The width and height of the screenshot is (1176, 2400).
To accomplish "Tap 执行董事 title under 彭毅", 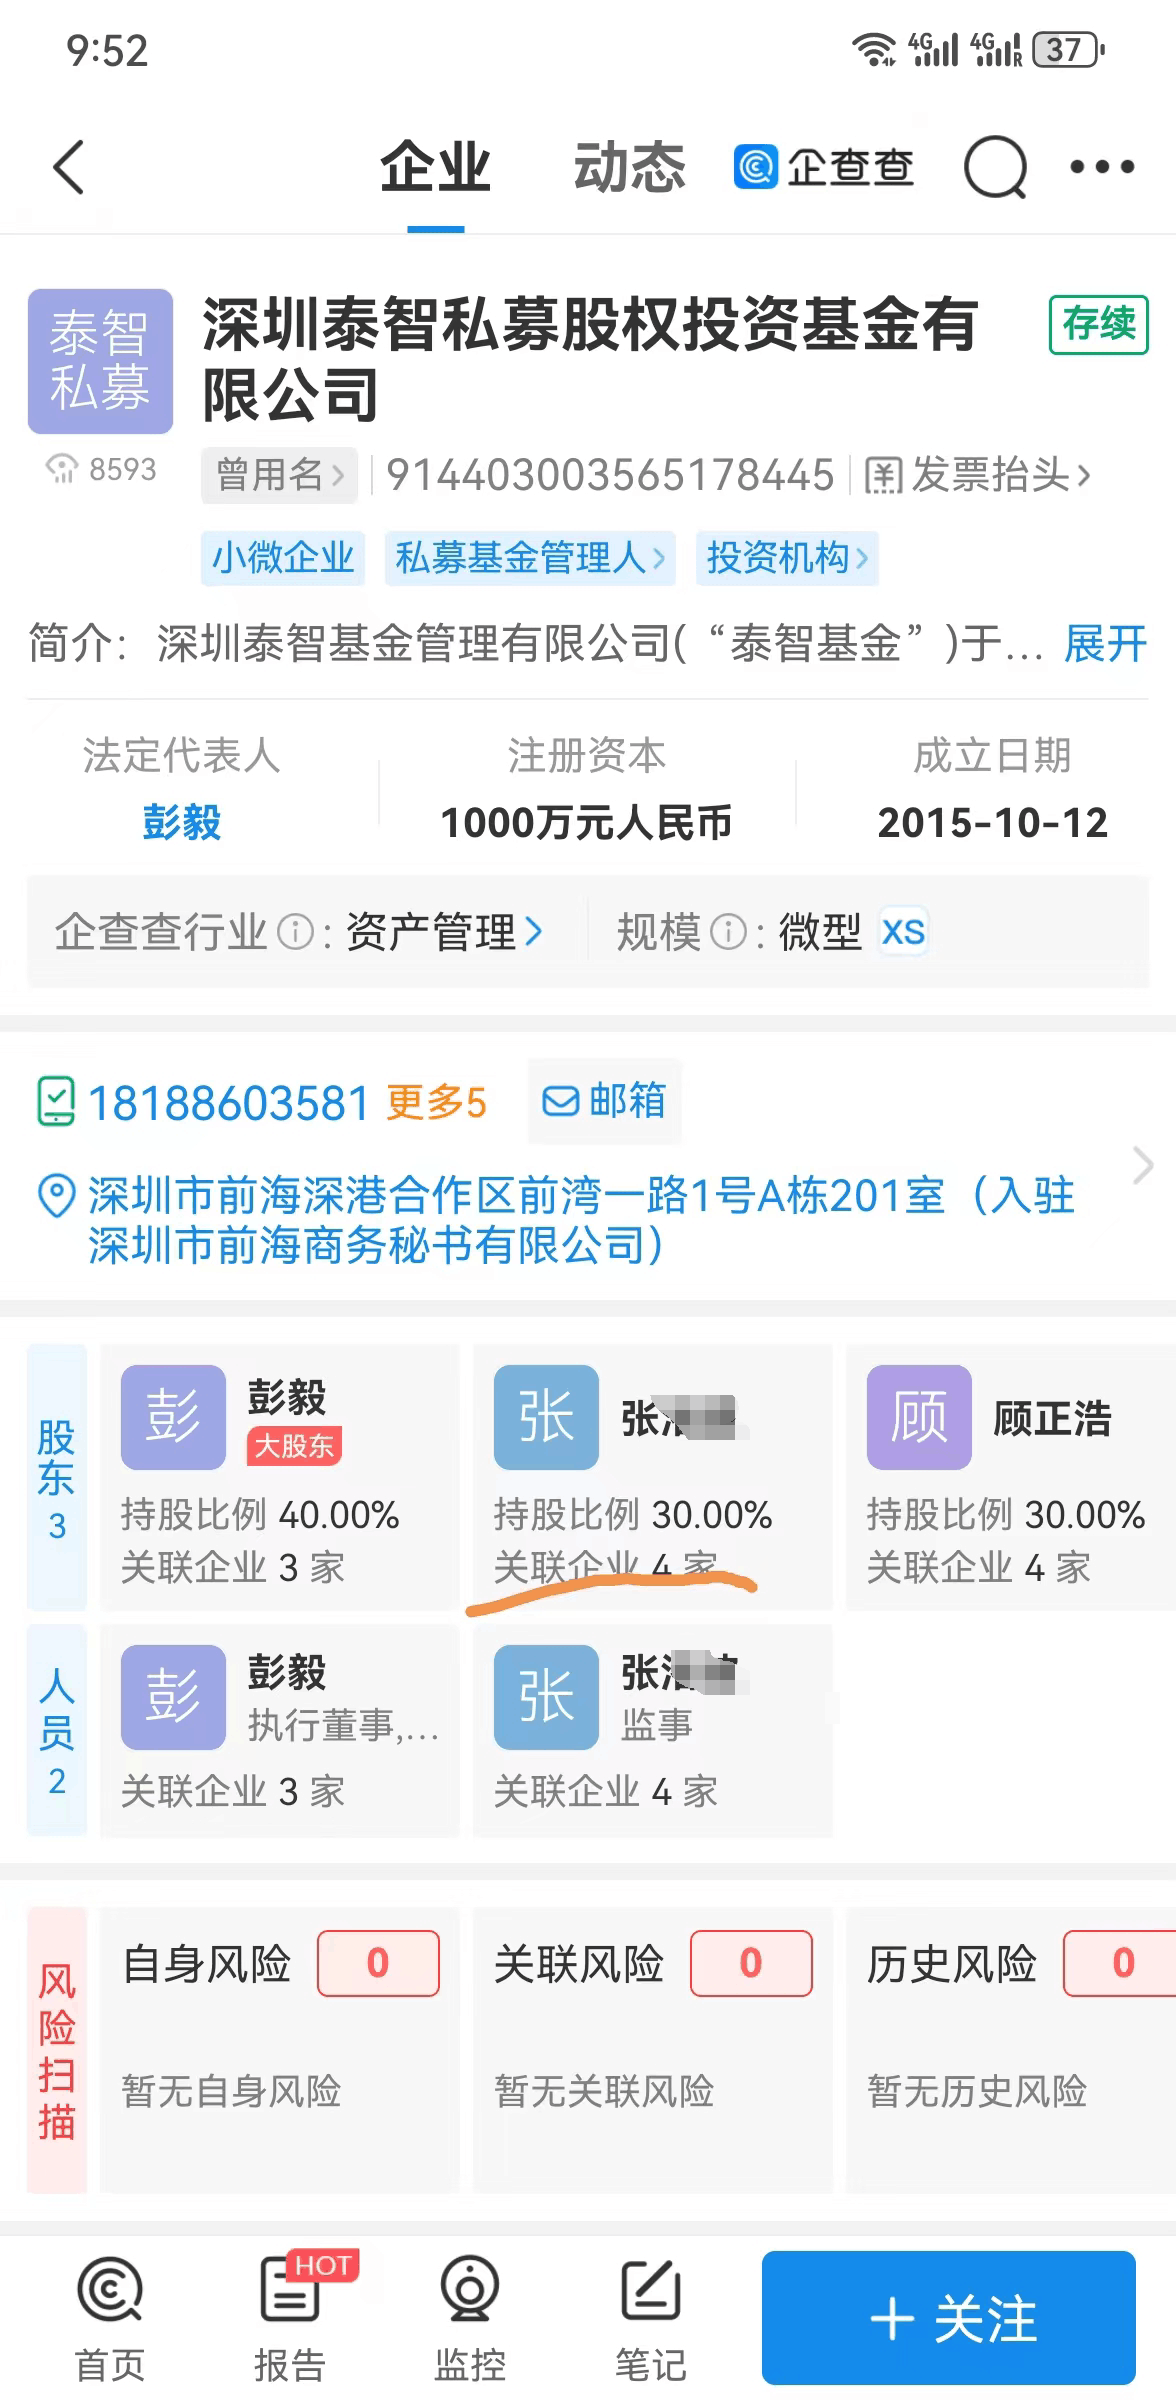I will pyautogui.click(x=344, y=1725).
